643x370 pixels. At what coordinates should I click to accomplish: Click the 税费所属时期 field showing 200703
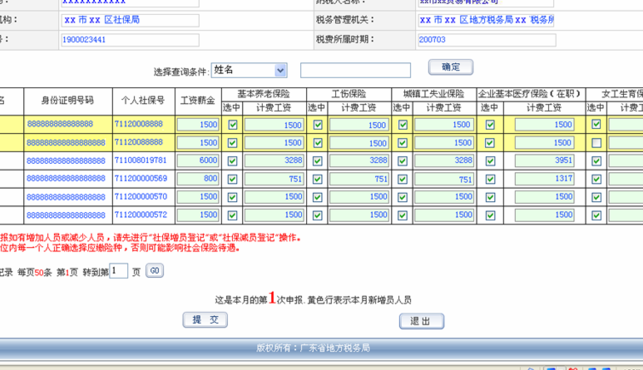pos(487,40)
